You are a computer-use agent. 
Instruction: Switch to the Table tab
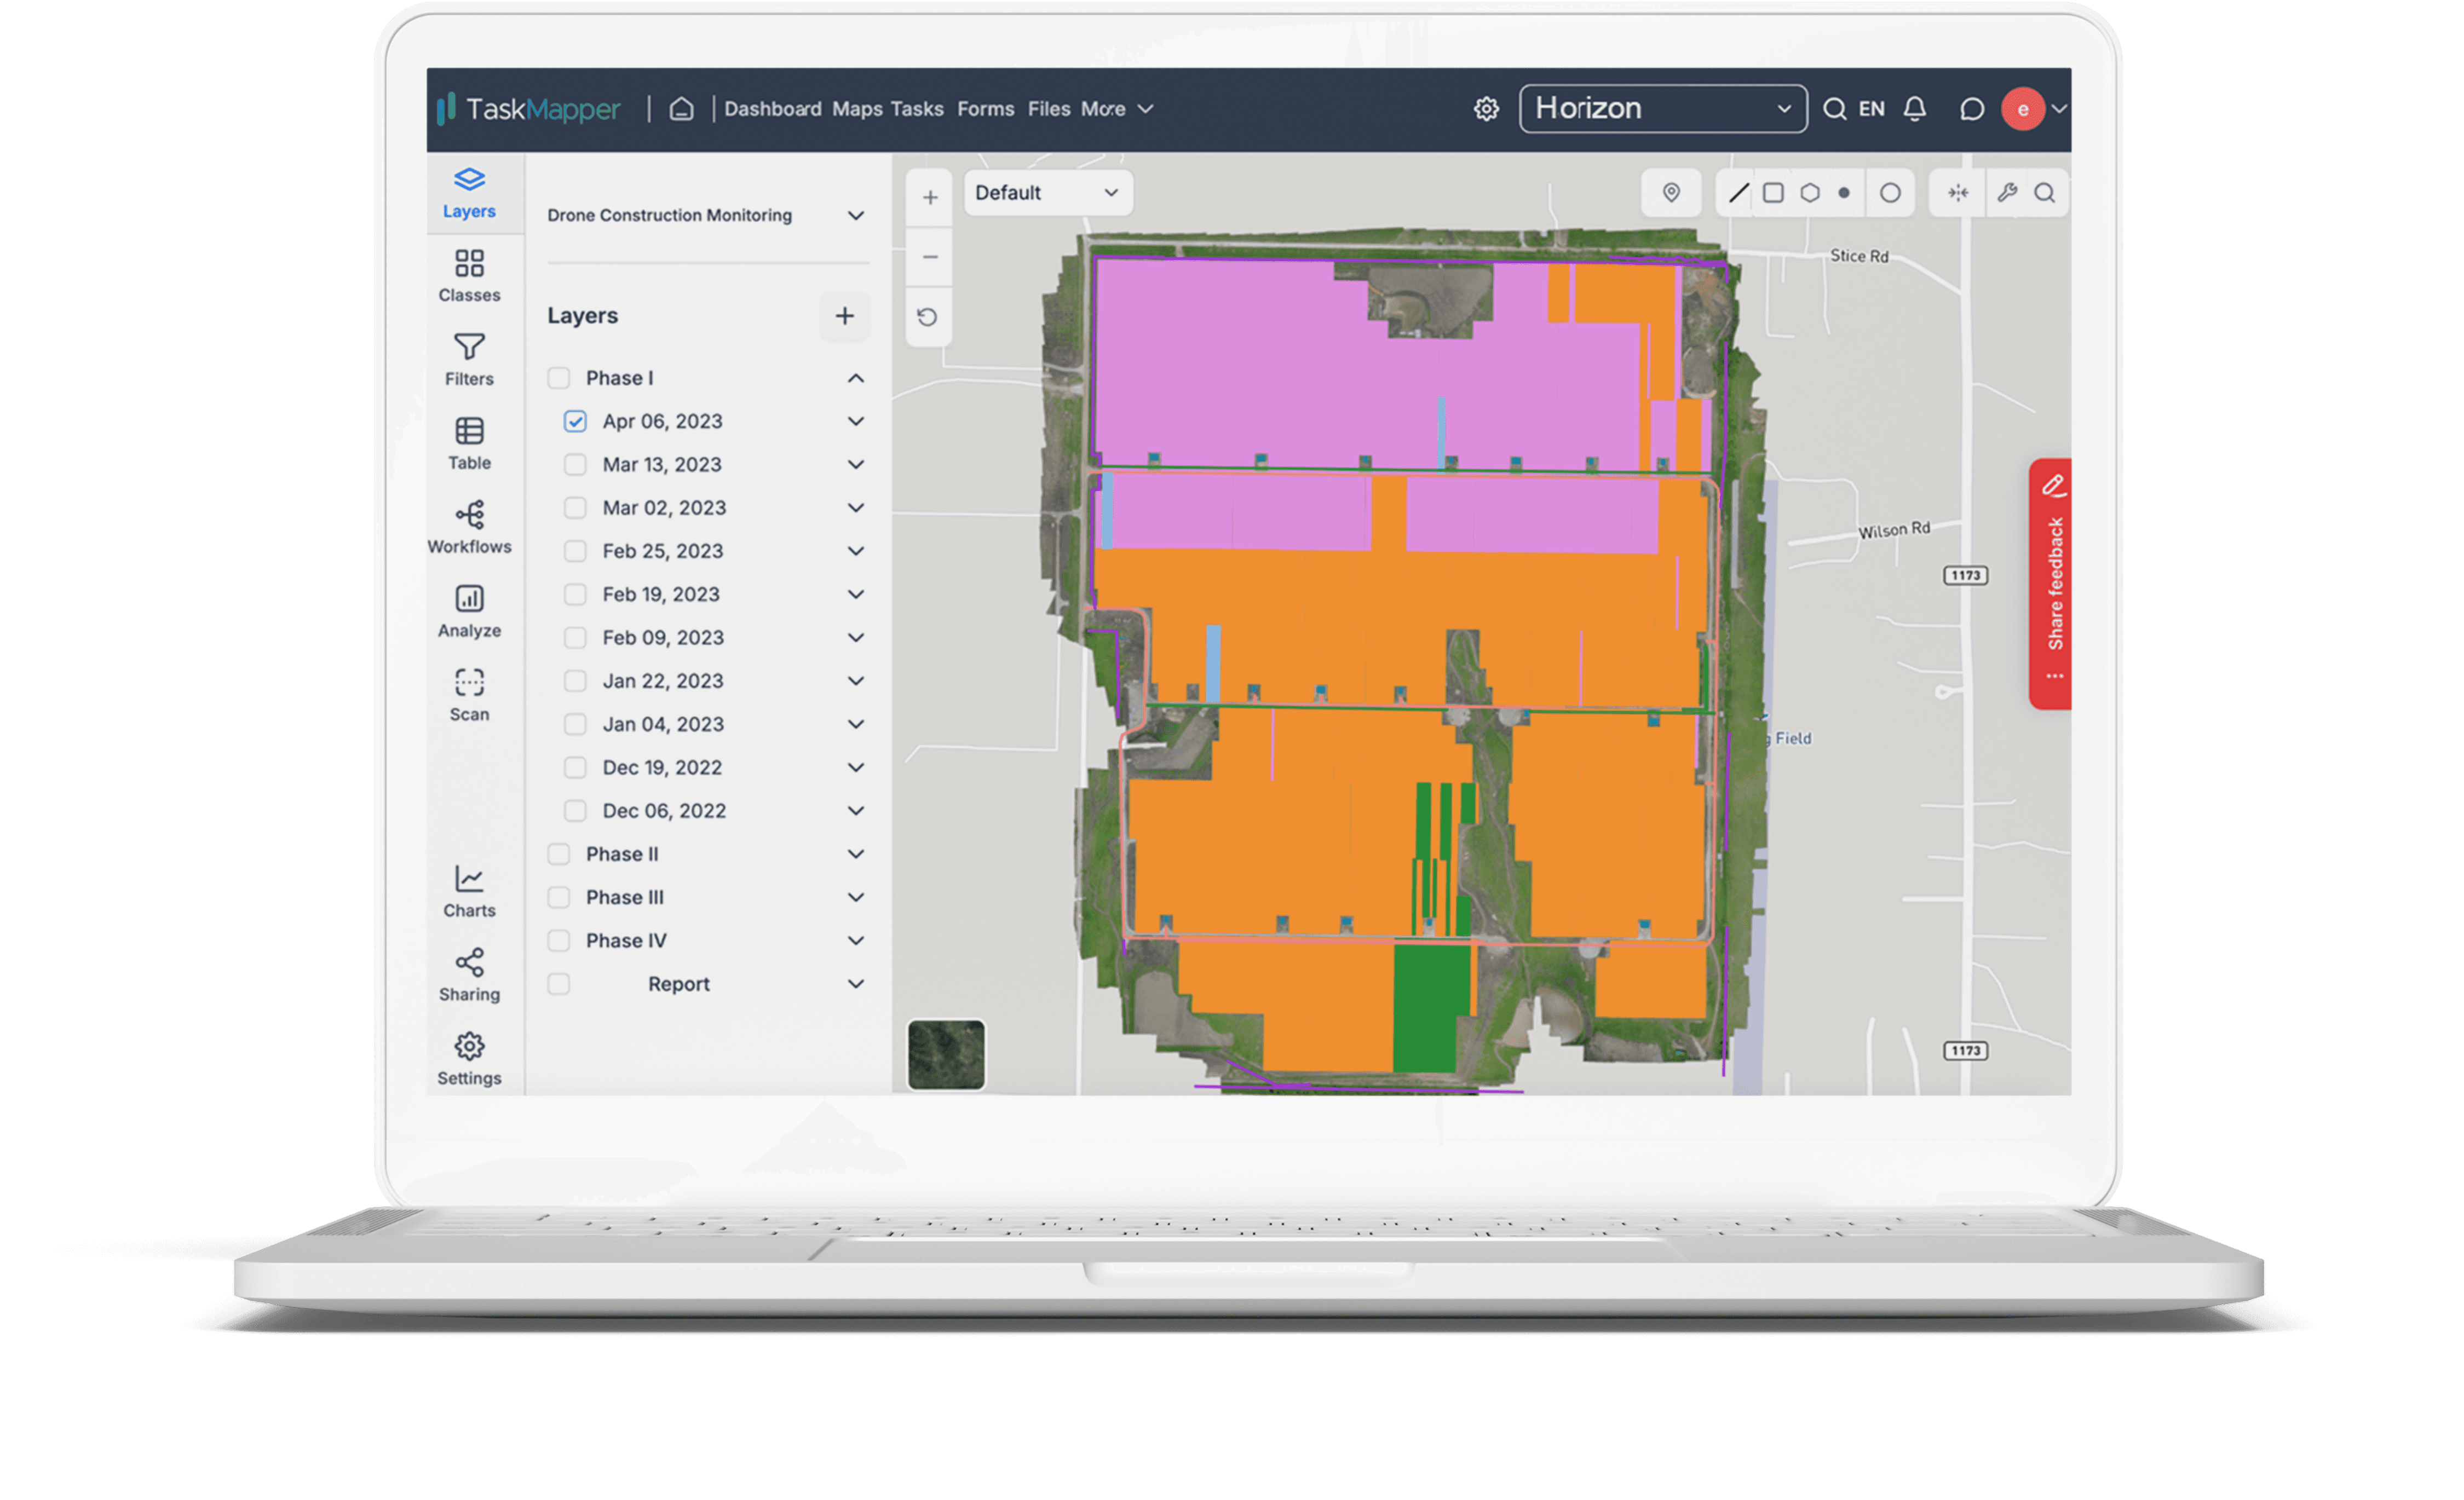469,442
